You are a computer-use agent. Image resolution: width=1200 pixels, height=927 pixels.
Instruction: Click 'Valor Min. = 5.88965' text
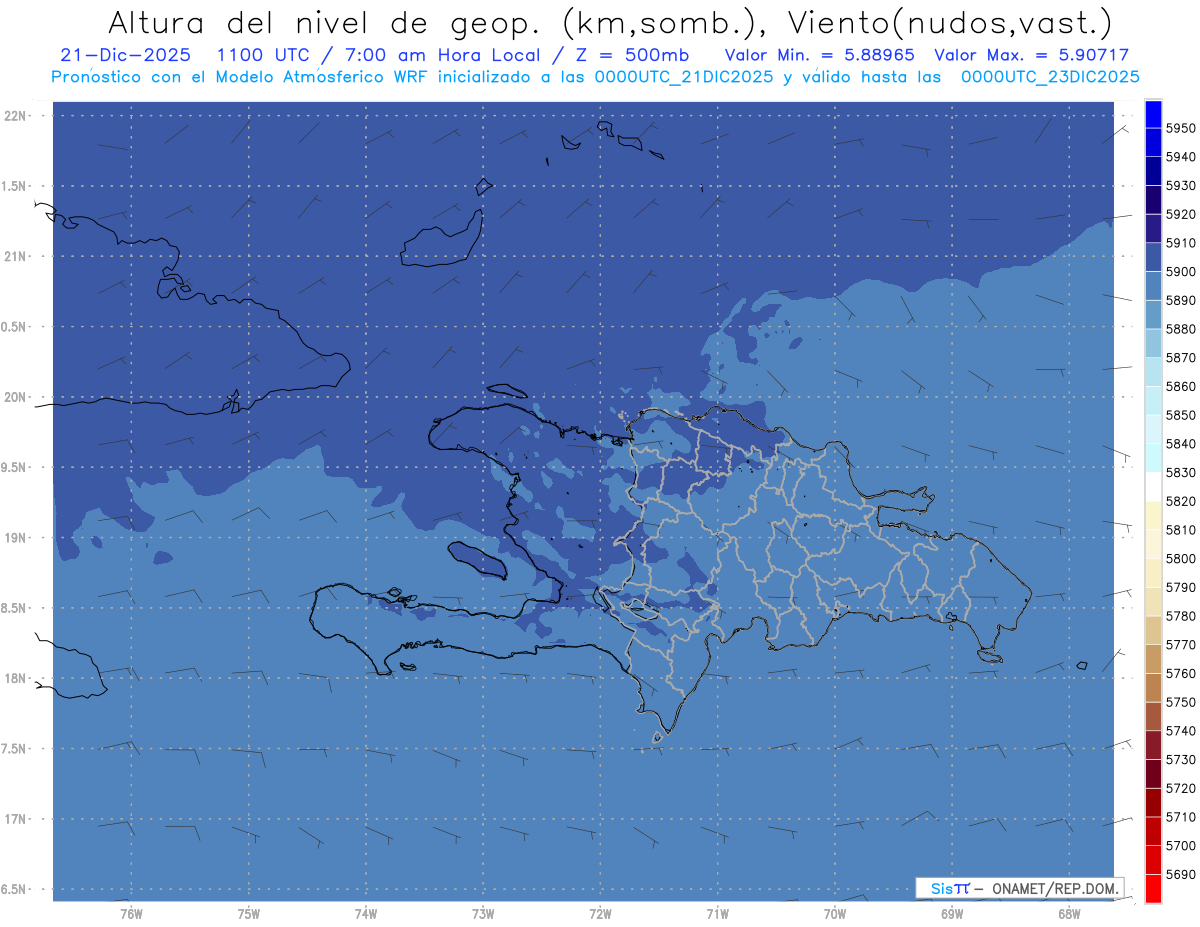[819, 55]
